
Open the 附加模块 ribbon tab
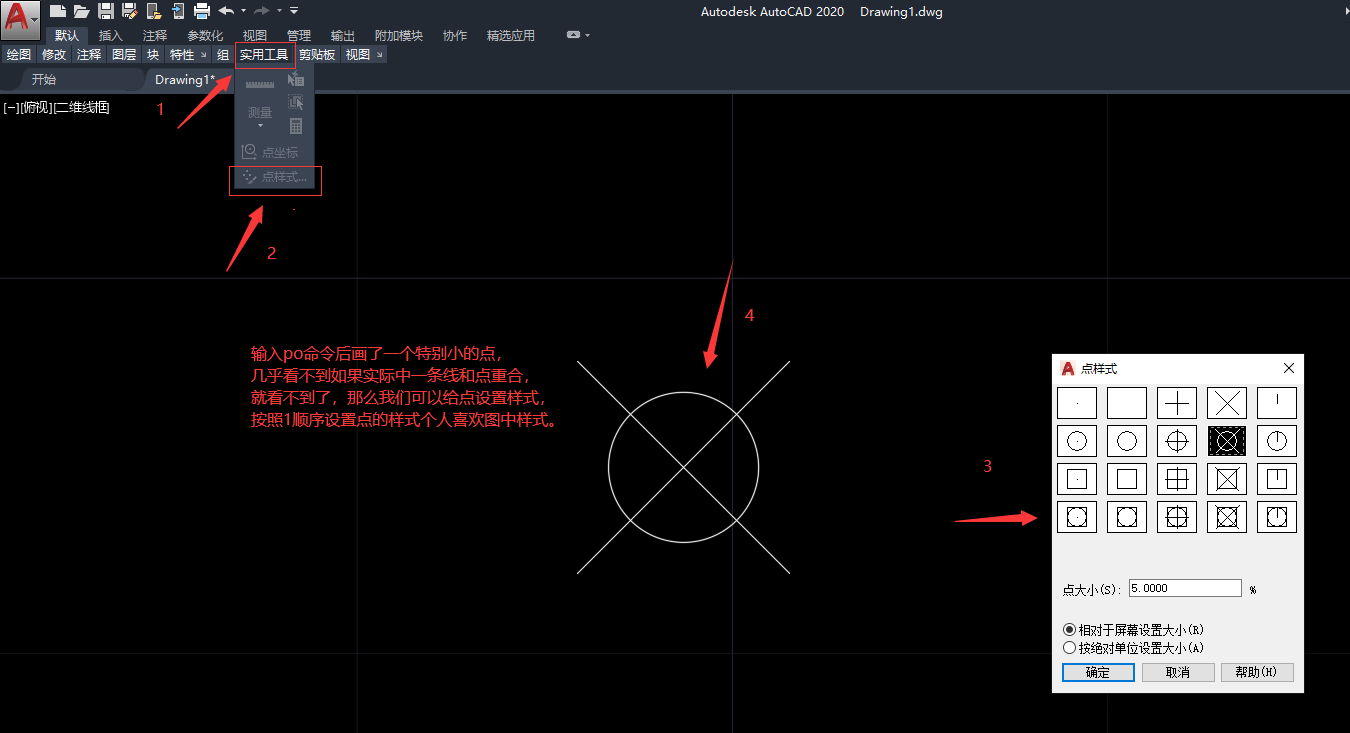click(x=399, y=35)
